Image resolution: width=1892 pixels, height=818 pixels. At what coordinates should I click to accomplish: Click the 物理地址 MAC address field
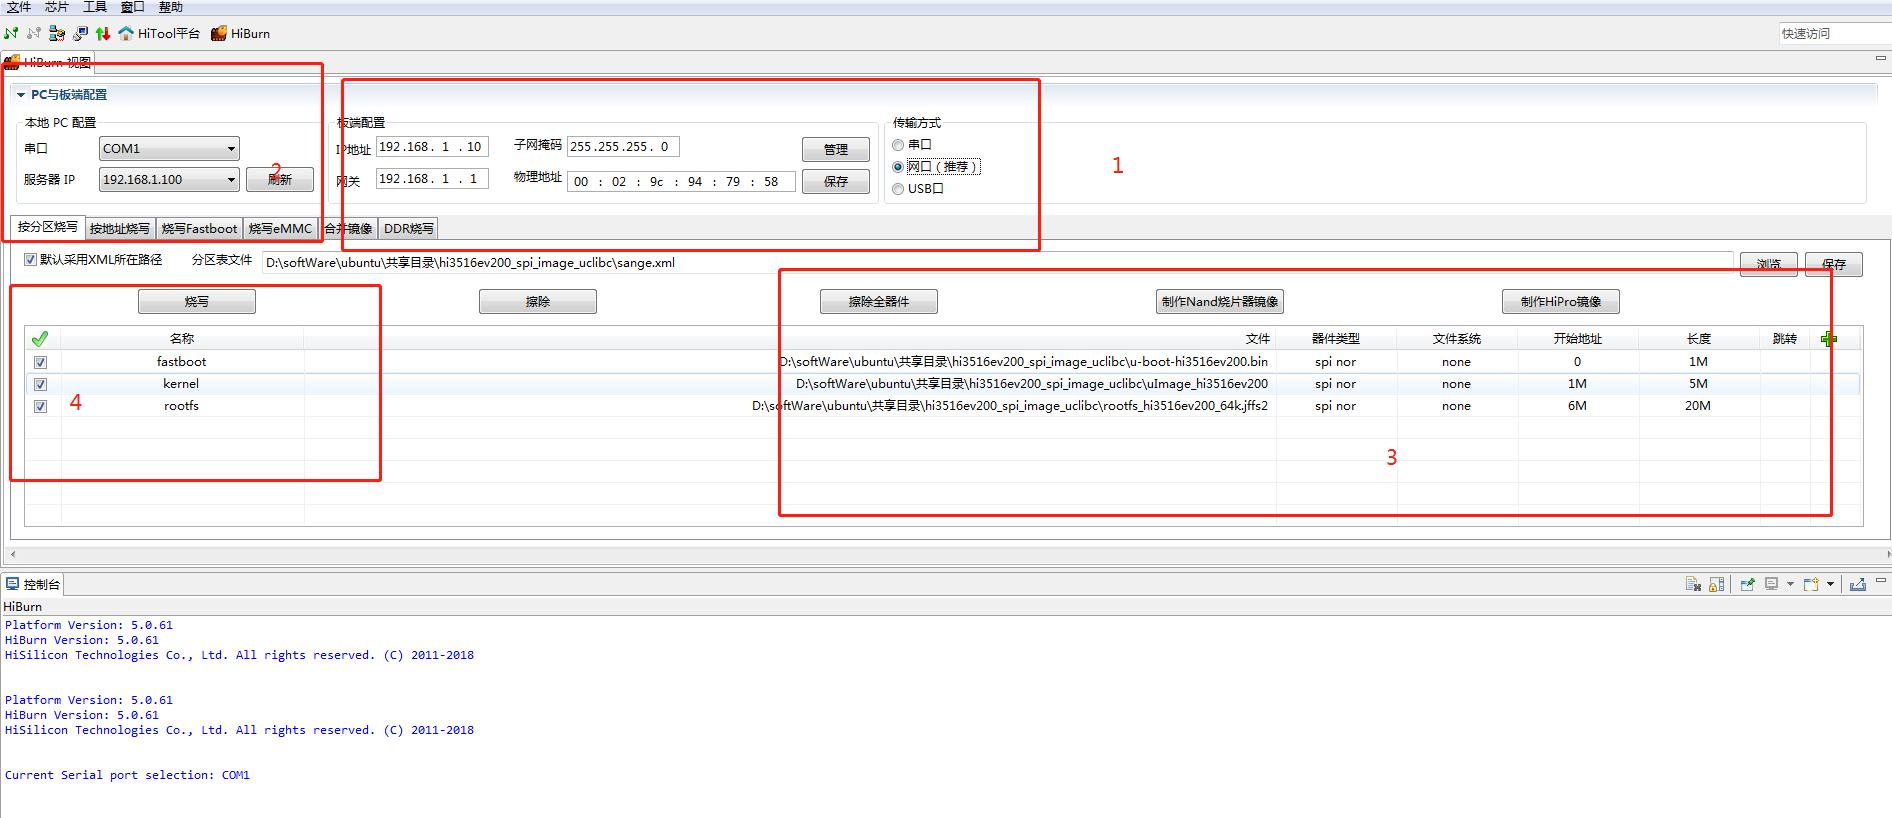click(x=681, y=181)
